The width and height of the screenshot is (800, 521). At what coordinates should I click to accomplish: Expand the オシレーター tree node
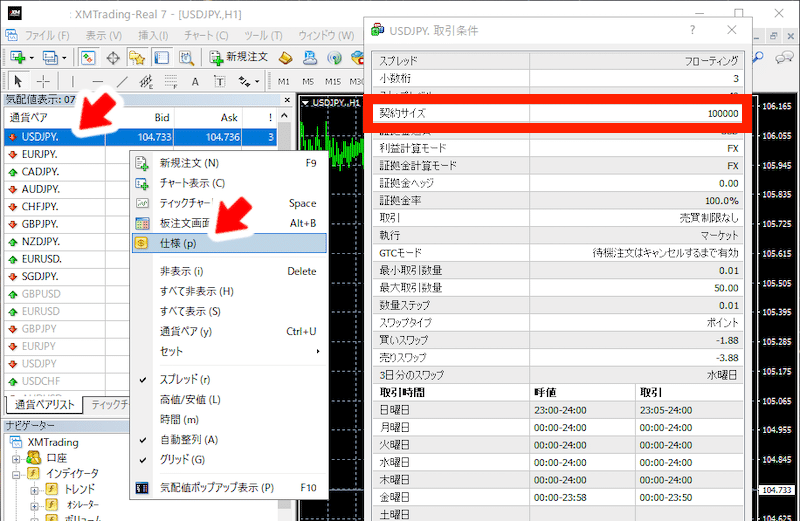(34, 506)
